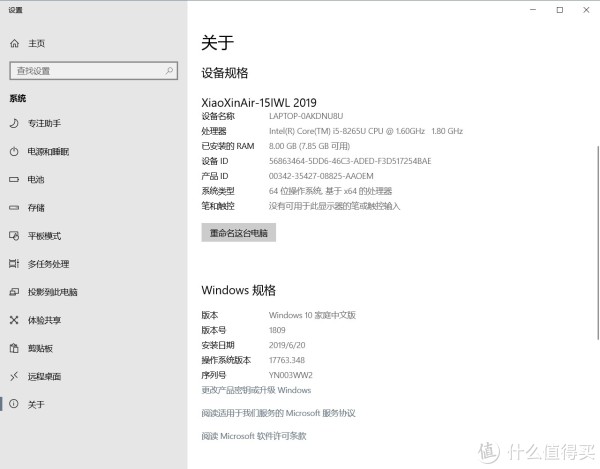Click install date 2019/6/20

(x=287, y=345)
